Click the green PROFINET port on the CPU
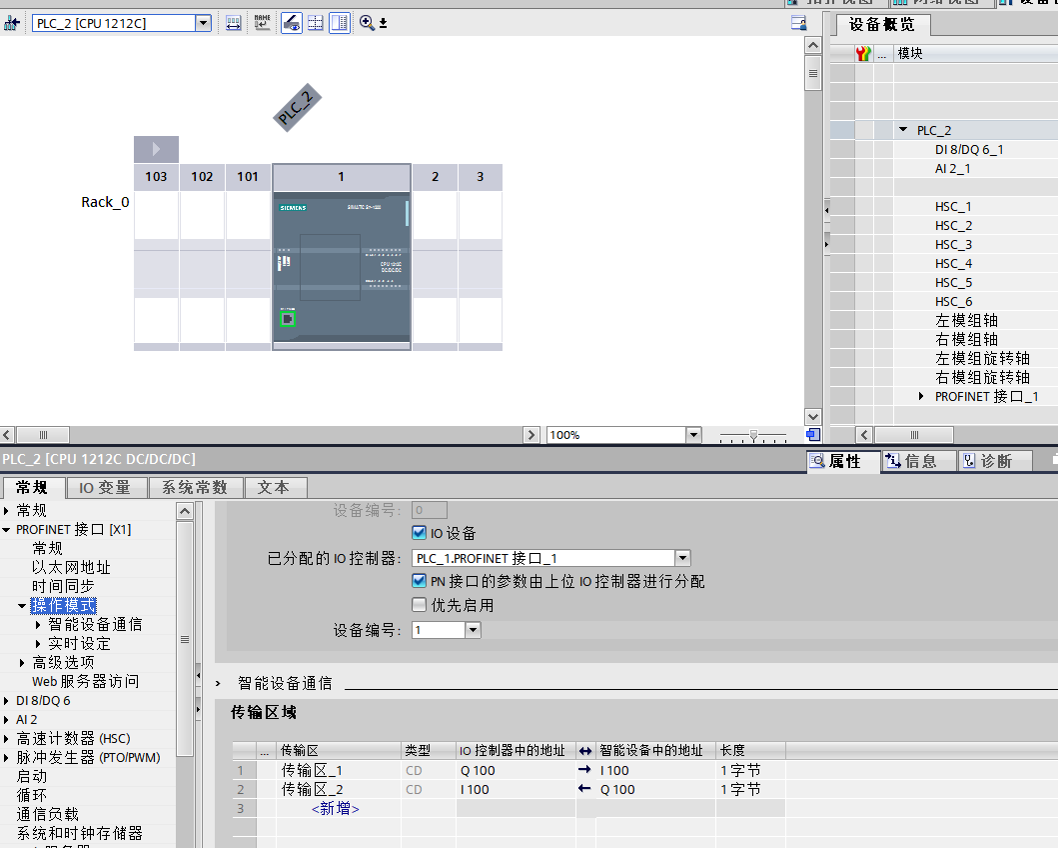Image resolution: width=1058 pixels, height=848 pixels. pyautogui.click(x=287, y=318)
